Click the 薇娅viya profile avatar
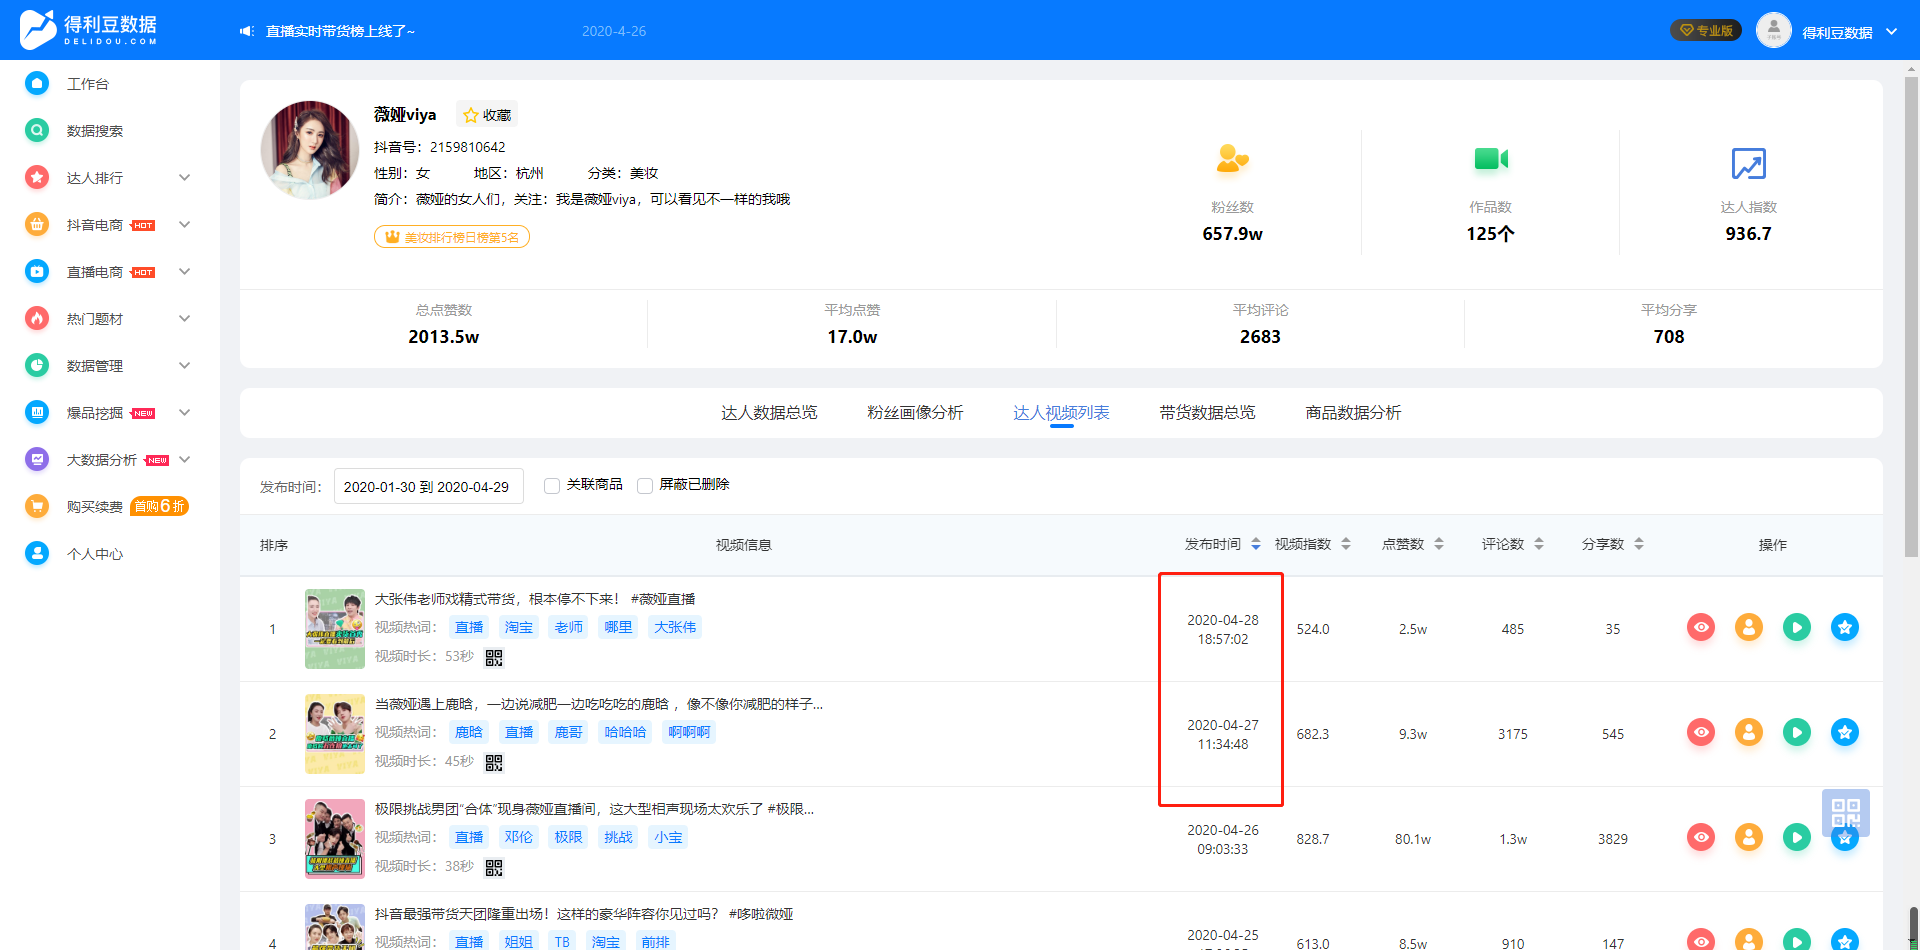Image resolution: width=1920 pixels, height=950 pixels. coord(310,150)
